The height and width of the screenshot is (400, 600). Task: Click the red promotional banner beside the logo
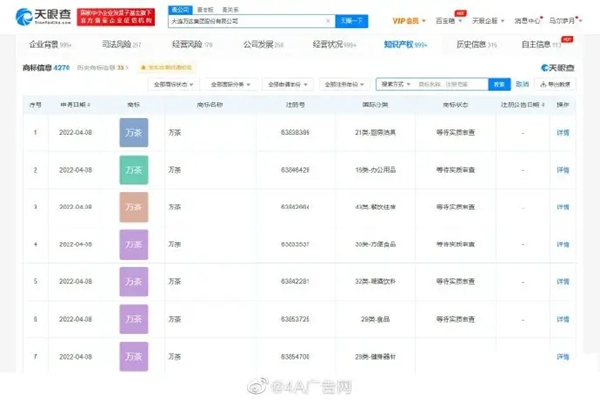click(116, 17)
